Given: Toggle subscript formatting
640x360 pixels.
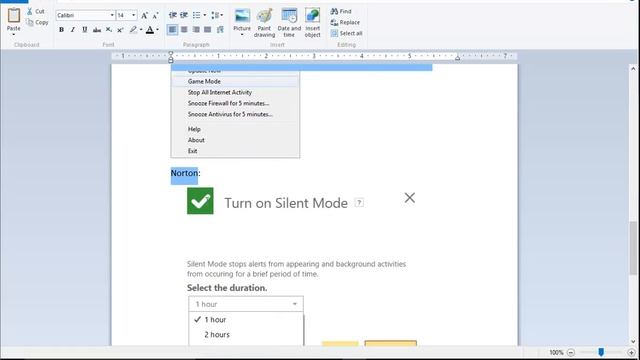Looking at the screenshot, I should (109, 29).
